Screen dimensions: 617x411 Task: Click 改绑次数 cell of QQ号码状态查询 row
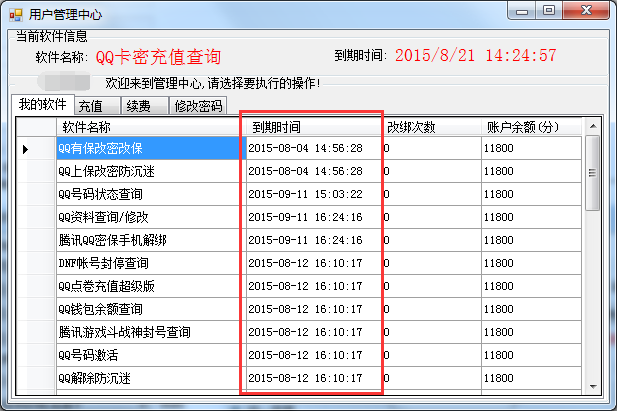click(x=431, y=194)
